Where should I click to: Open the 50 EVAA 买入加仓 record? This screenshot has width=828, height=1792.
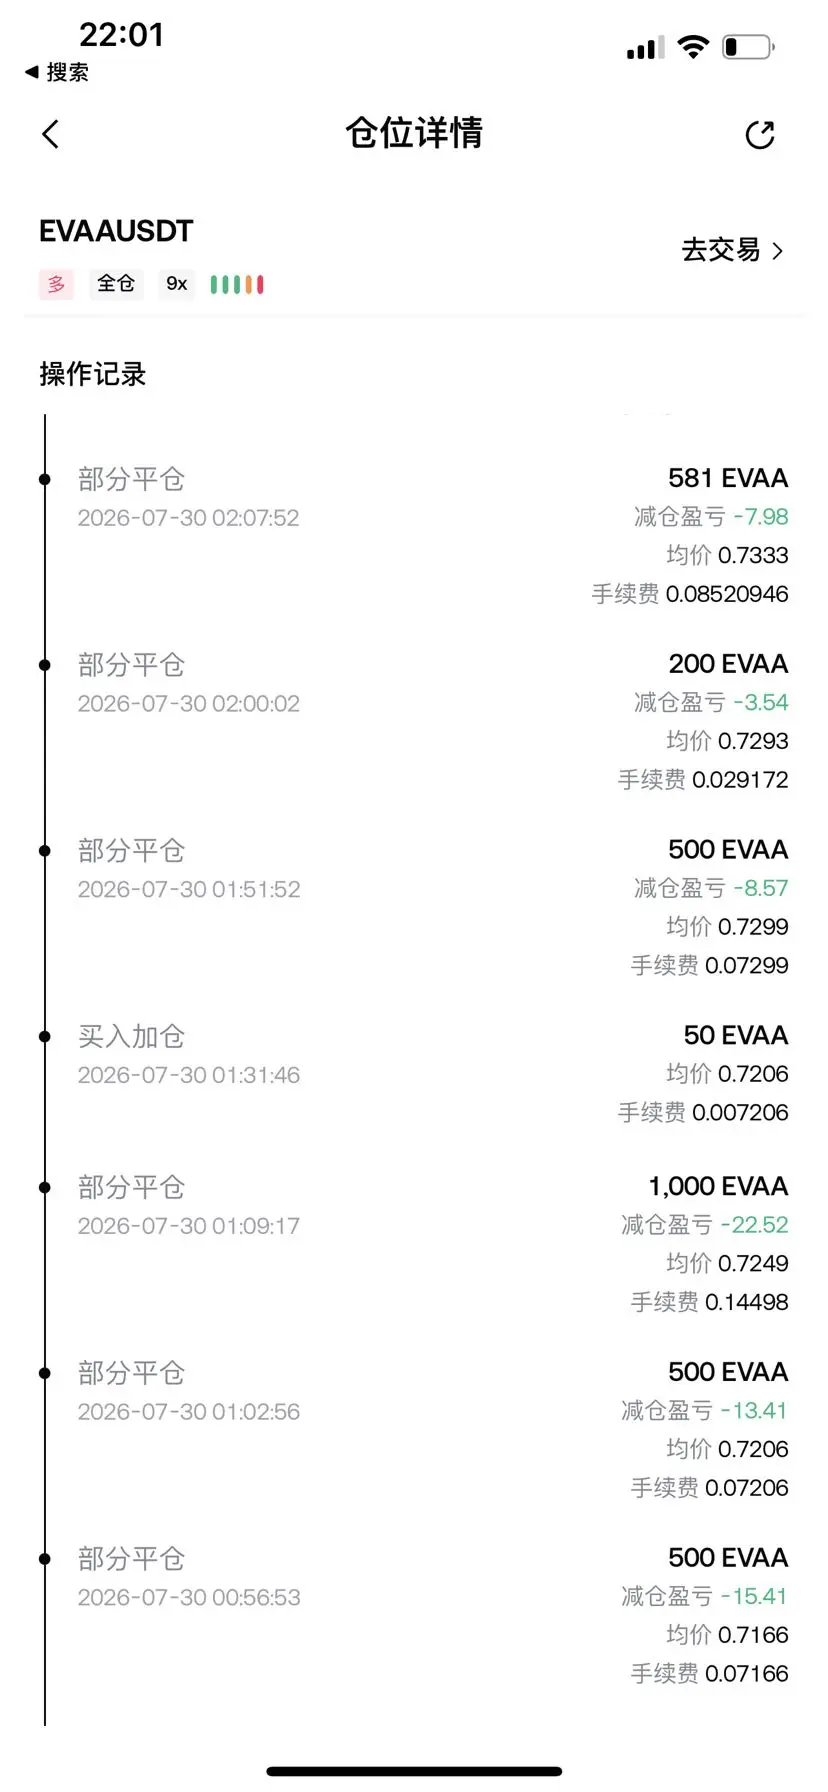tap(414, 1073)
